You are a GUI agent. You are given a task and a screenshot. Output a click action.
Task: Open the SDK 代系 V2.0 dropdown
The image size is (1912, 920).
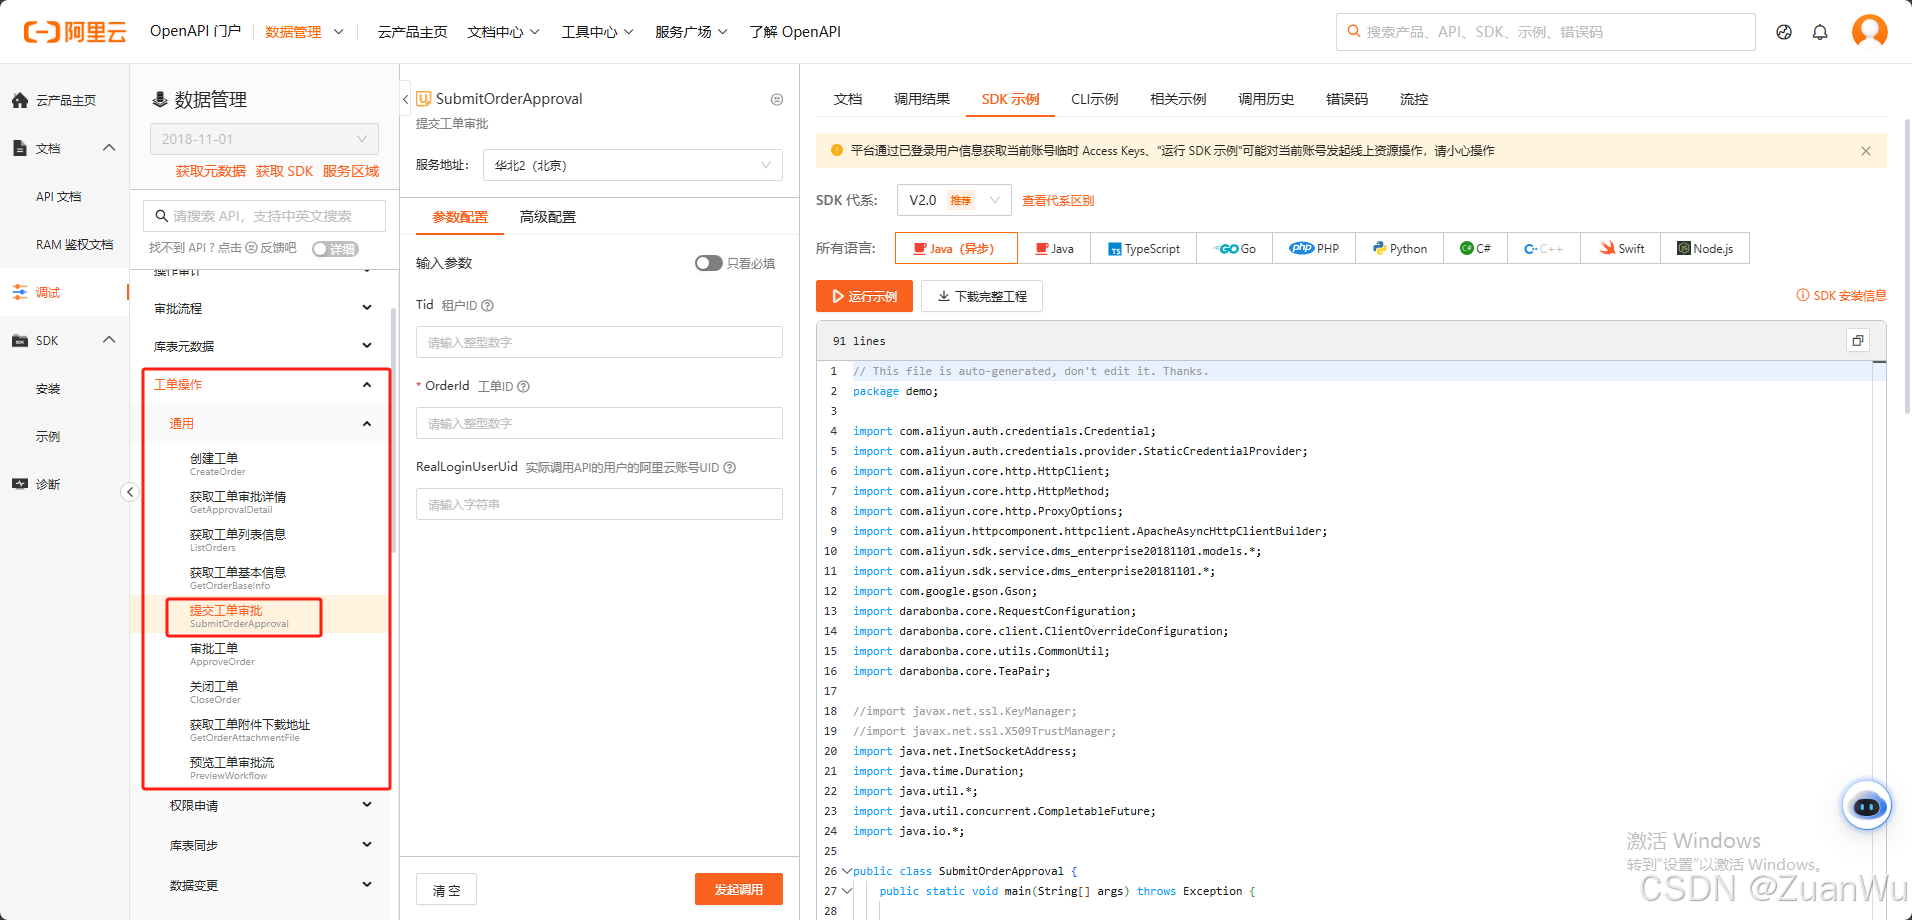[x=954, y=200]
